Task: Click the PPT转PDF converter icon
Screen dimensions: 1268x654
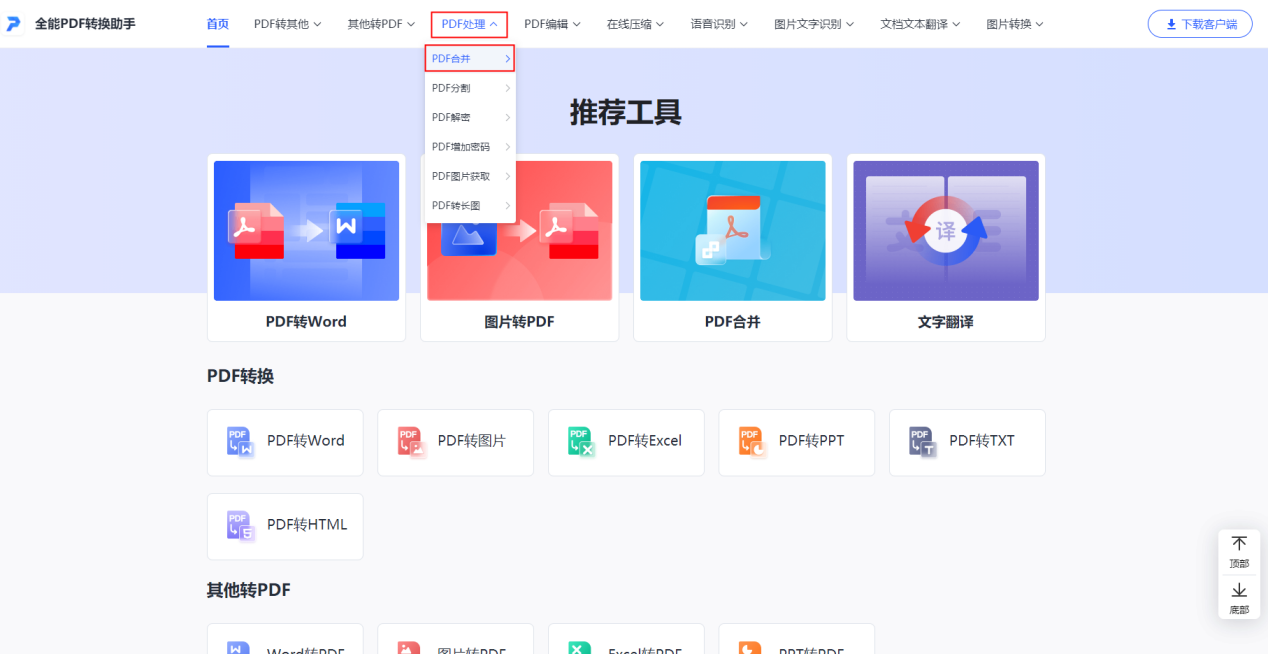Action: 750,647
